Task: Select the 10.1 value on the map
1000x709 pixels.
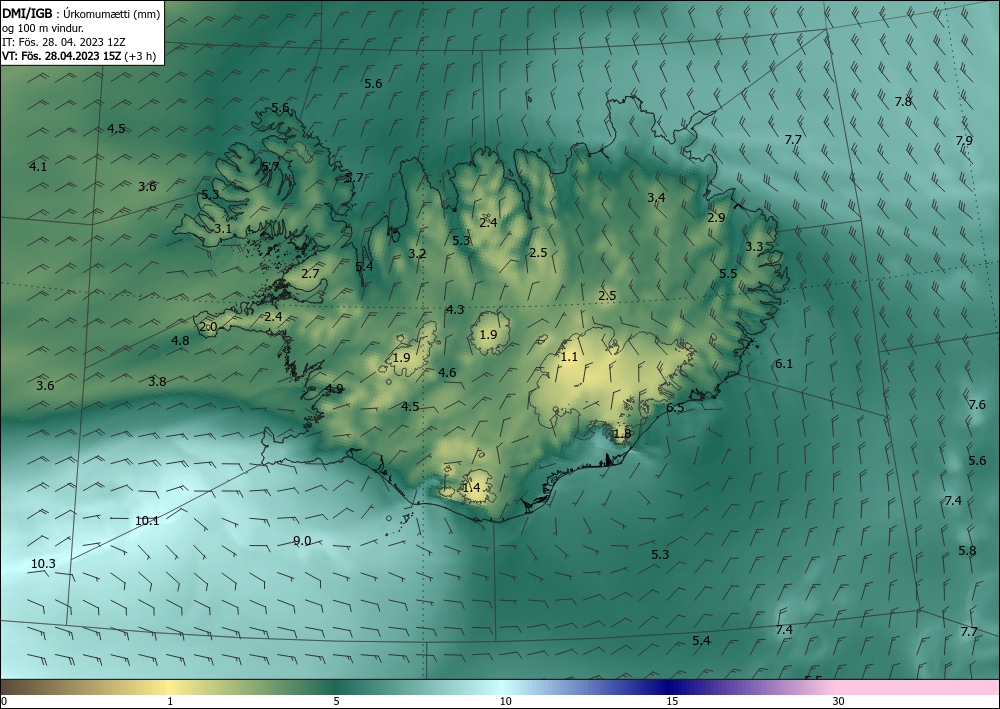Action: coord(147,520)
